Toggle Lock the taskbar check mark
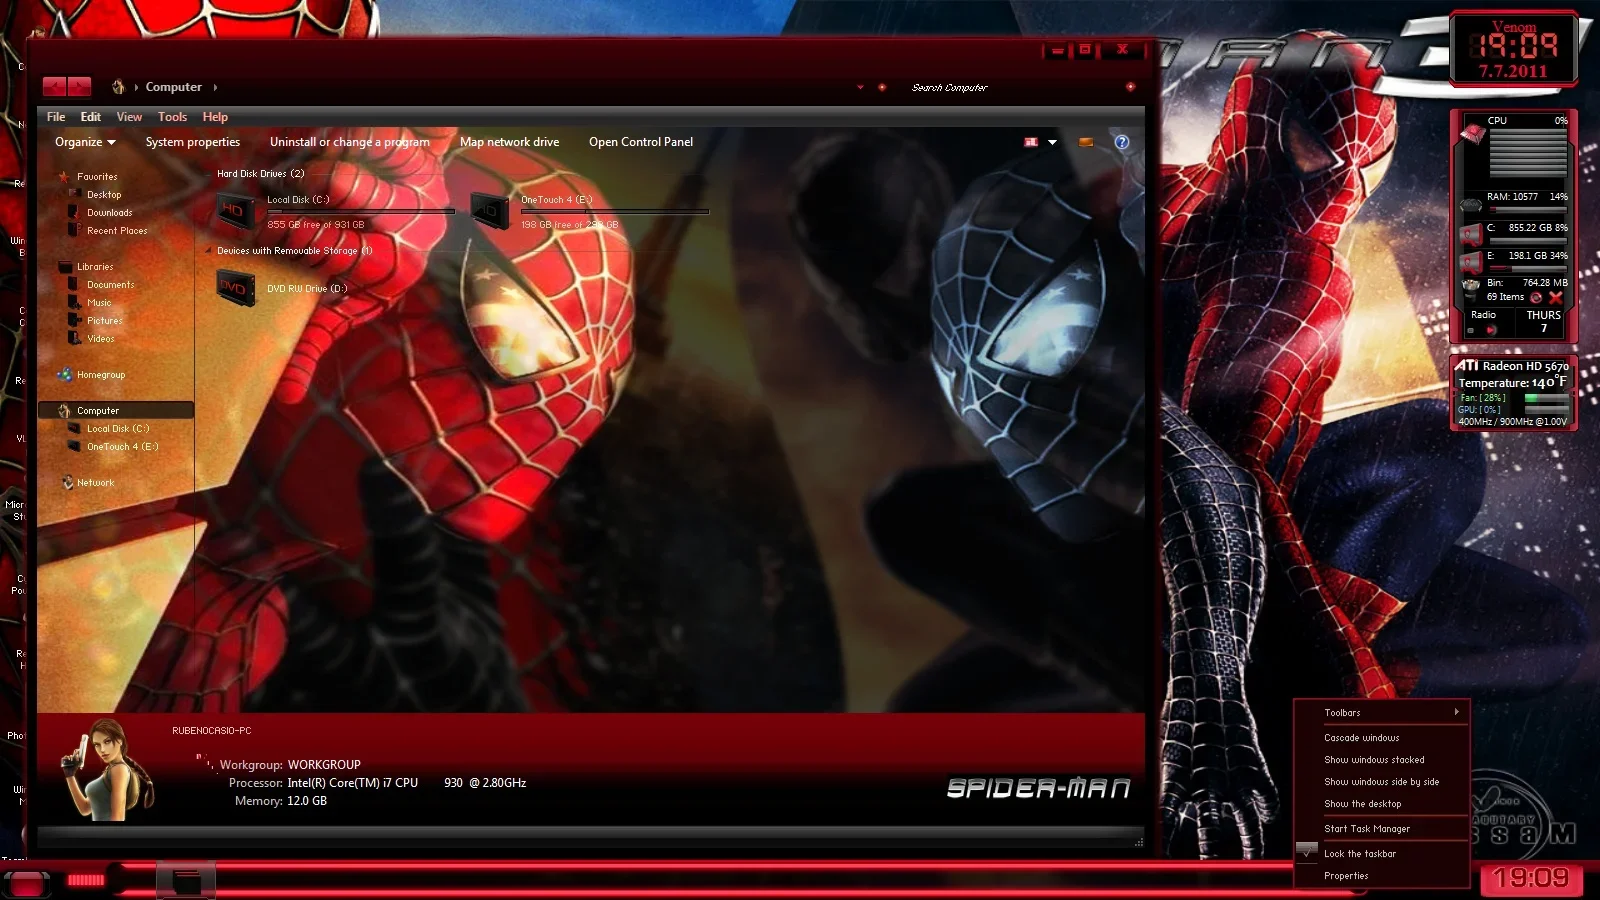The image size is (1600, 900). point(1307,853)
